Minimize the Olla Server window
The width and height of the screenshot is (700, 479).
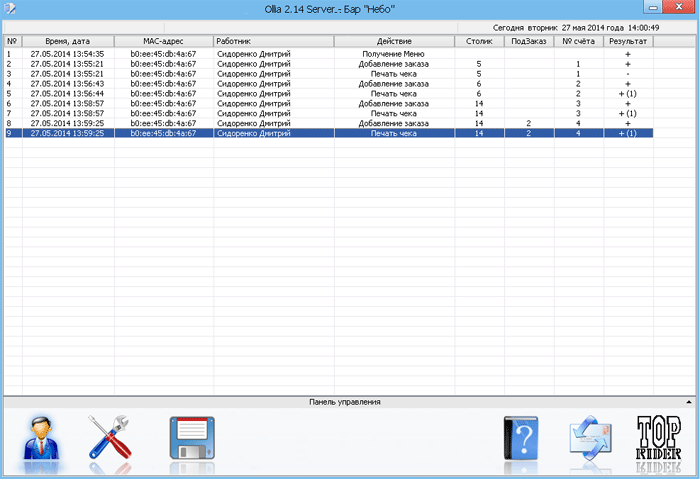(x=653, y=7)
